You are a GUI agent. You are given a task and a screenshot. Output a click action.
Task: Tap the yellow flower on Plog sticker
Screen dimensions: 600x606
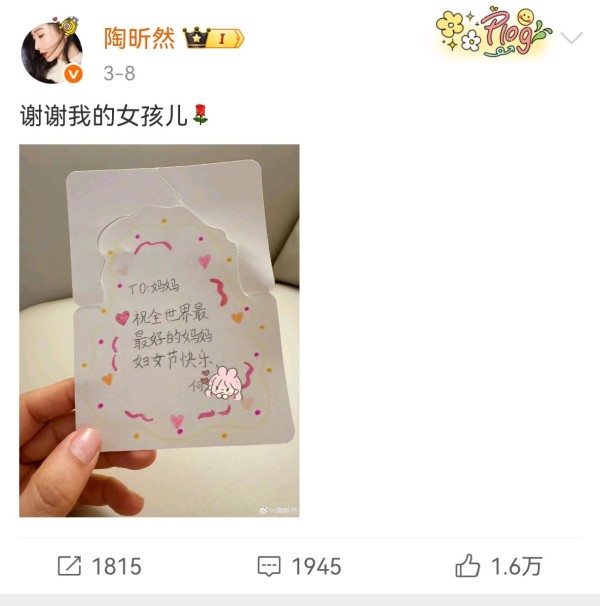click(x=450, y=24)
